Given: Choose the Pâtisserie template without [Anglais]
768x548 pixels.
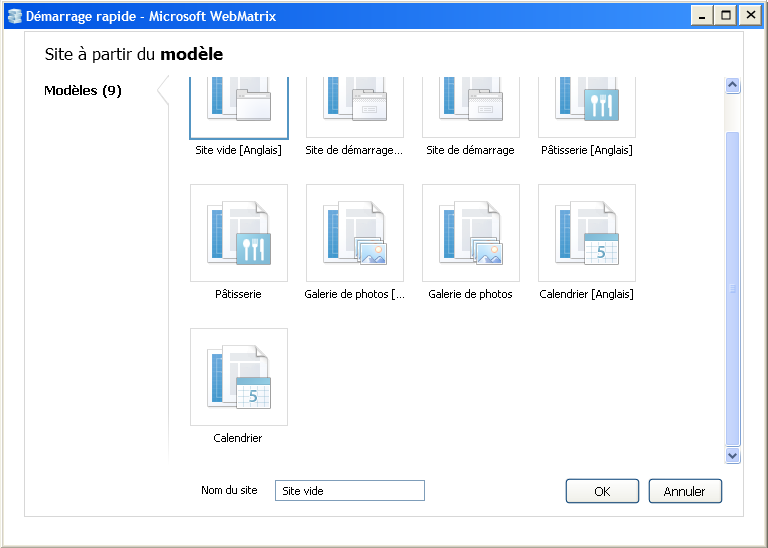Looking at the screenshot, I should pos(239,234).
